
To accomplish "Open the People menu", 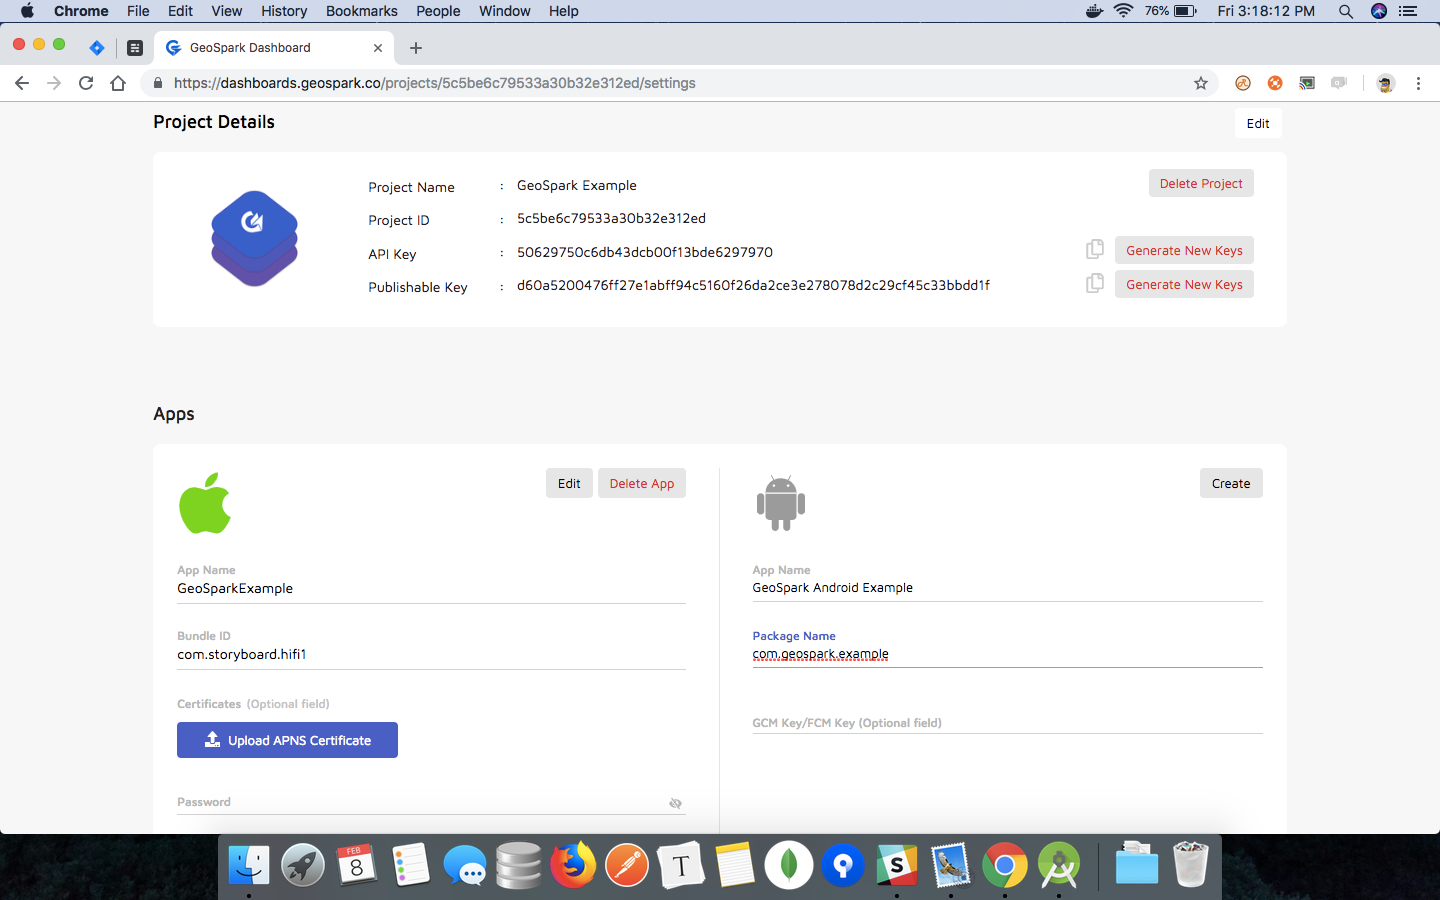I will point(438,11).
